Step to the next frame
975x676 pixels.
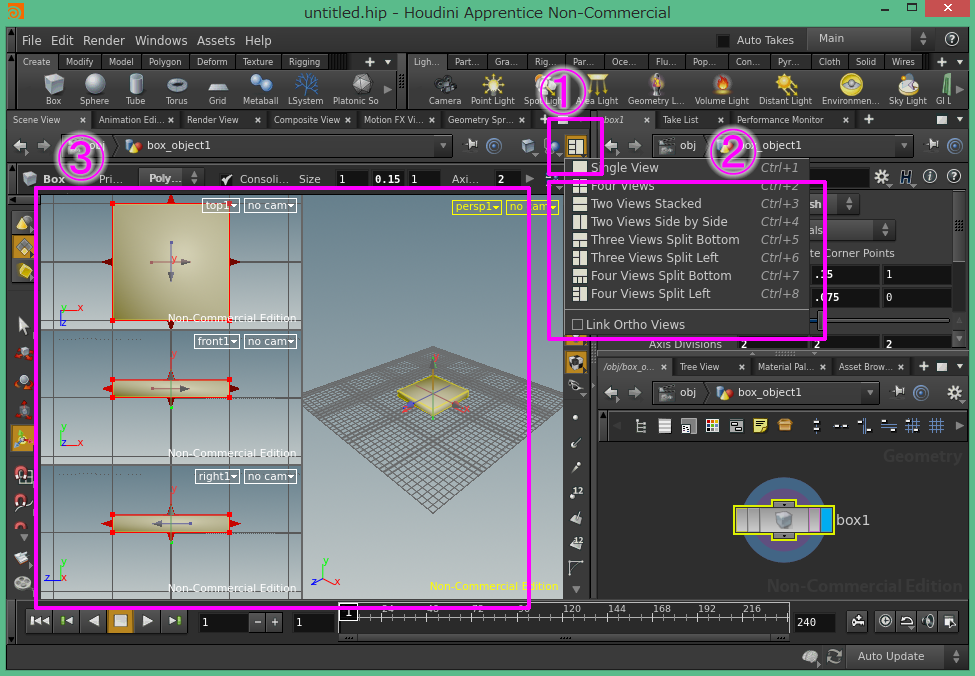click(x=175, y=621)
